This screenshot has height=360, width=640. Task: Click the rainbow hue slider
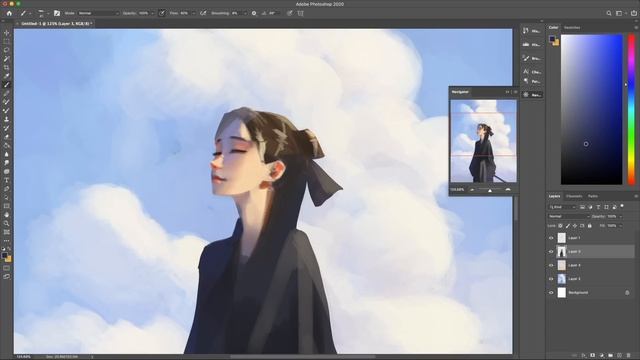coord(631,109)
